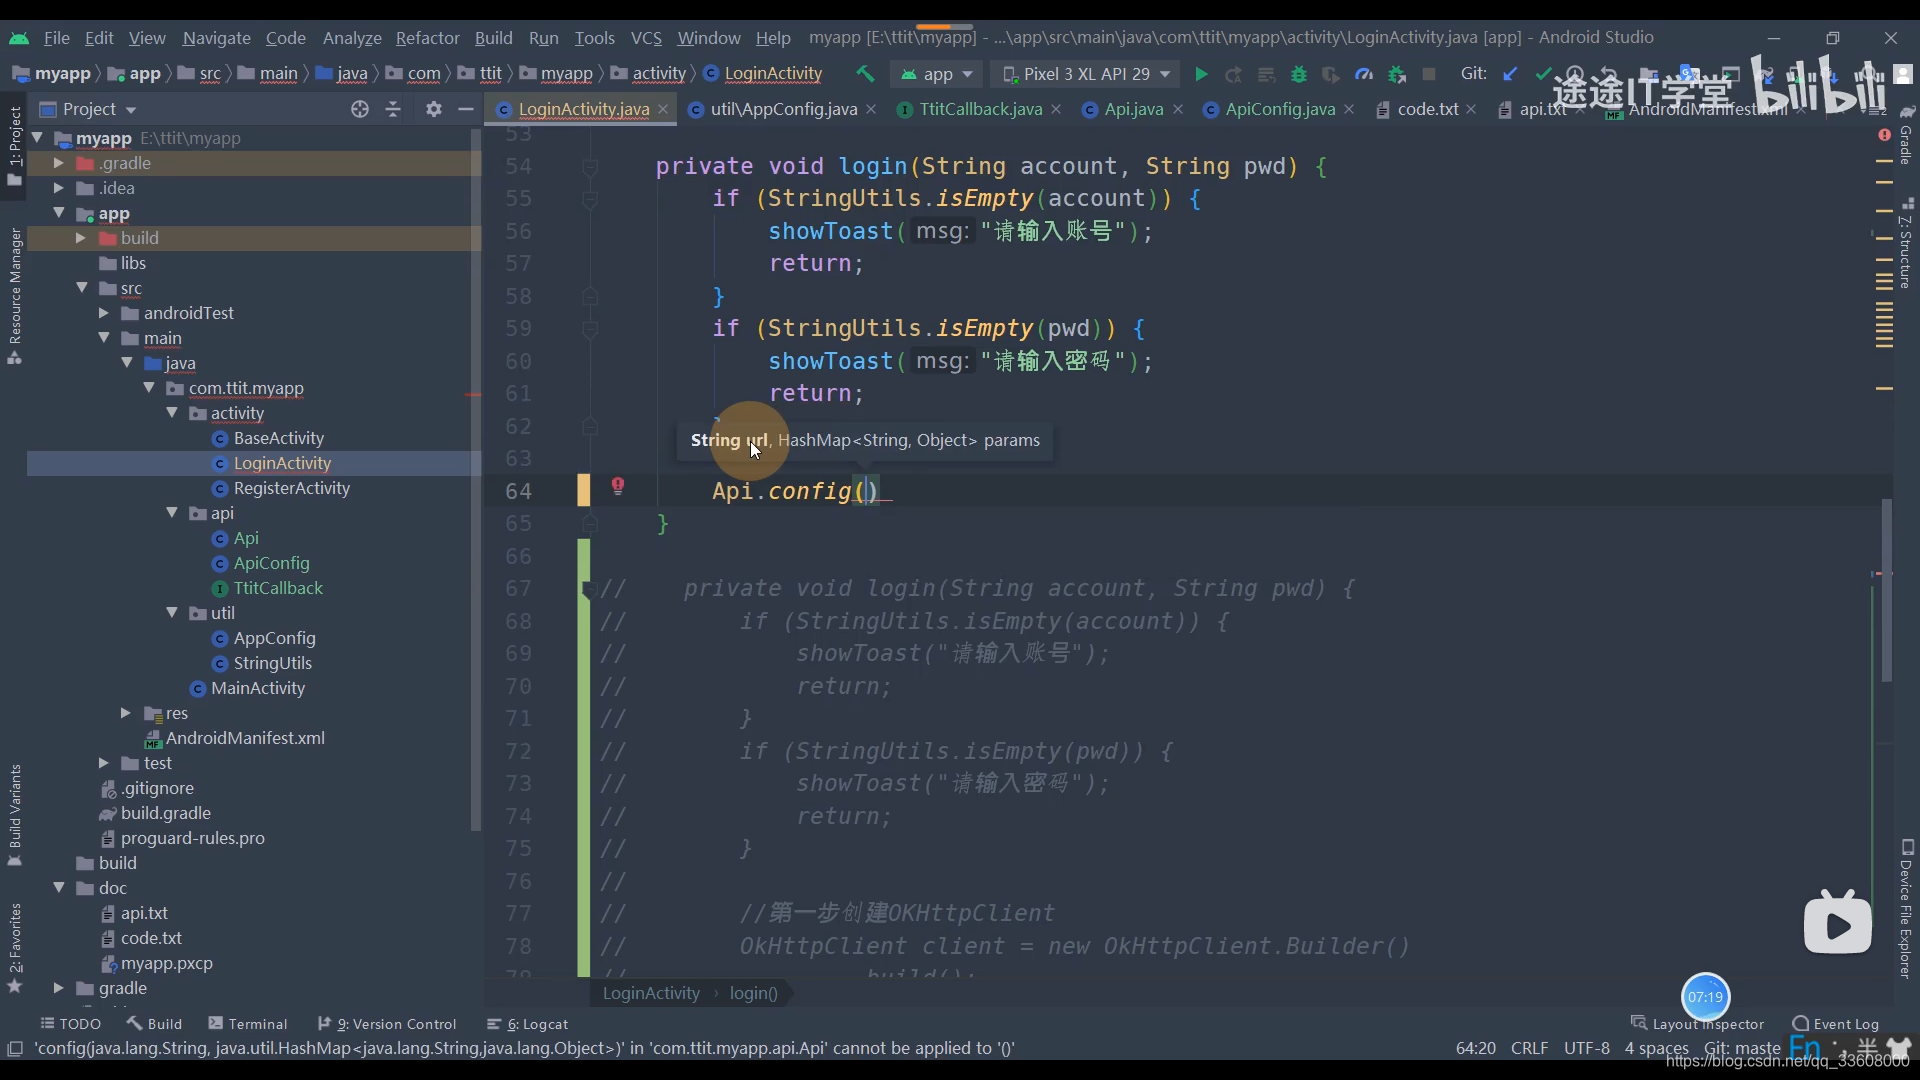Image resolution: width=1920 pixels, height=1080 pixels.
Task: Toggle the Structure side panel
Action: tap(1906, 244)
